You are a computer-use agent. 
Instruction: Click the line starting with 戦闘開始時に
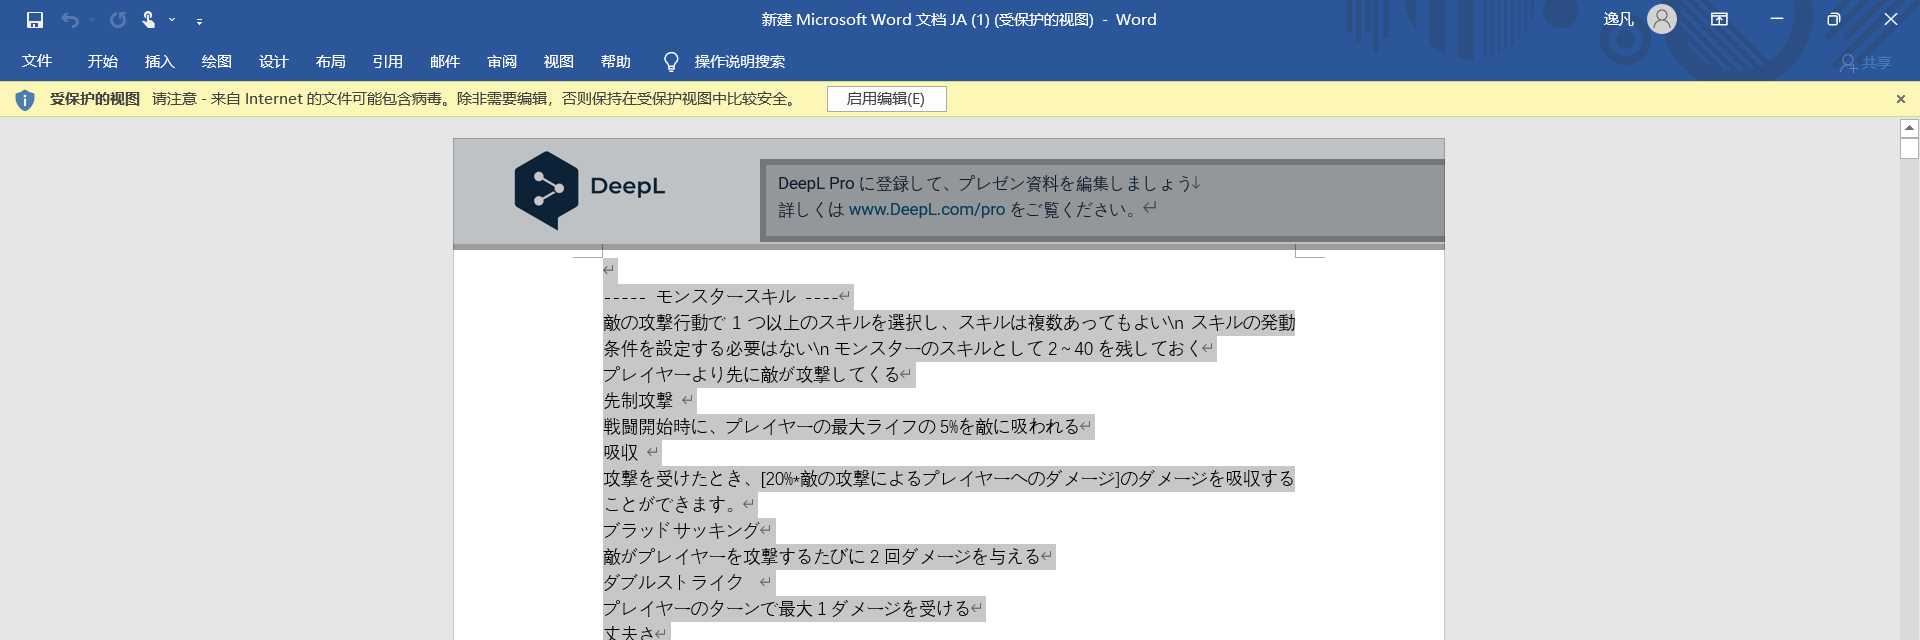click(x=841, y=426)
